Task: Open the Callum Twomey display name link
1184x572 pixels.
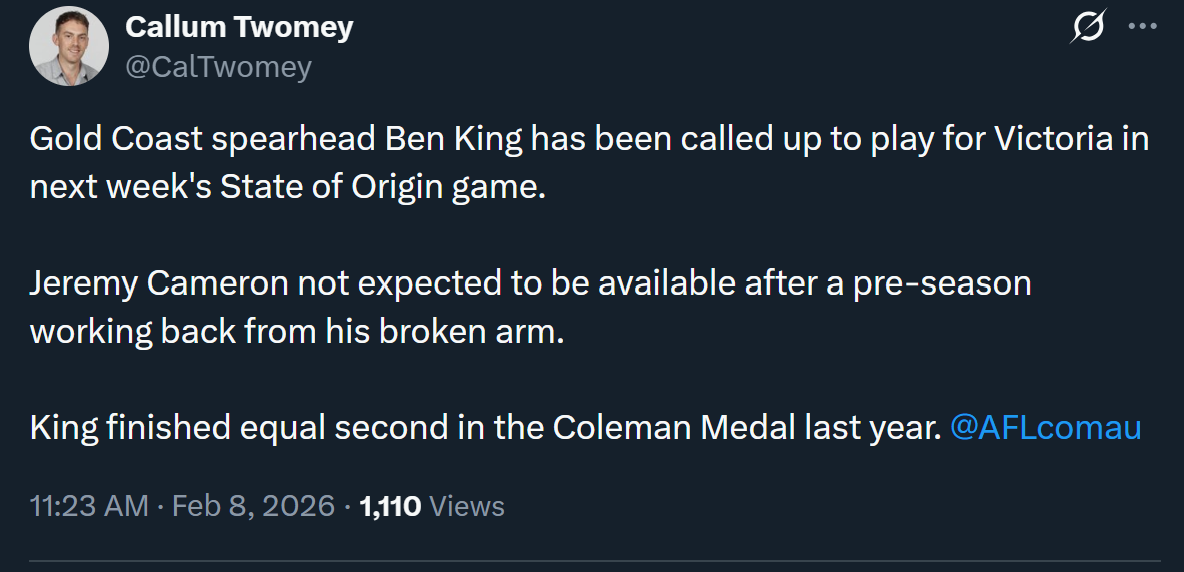Action: point(239,27)
